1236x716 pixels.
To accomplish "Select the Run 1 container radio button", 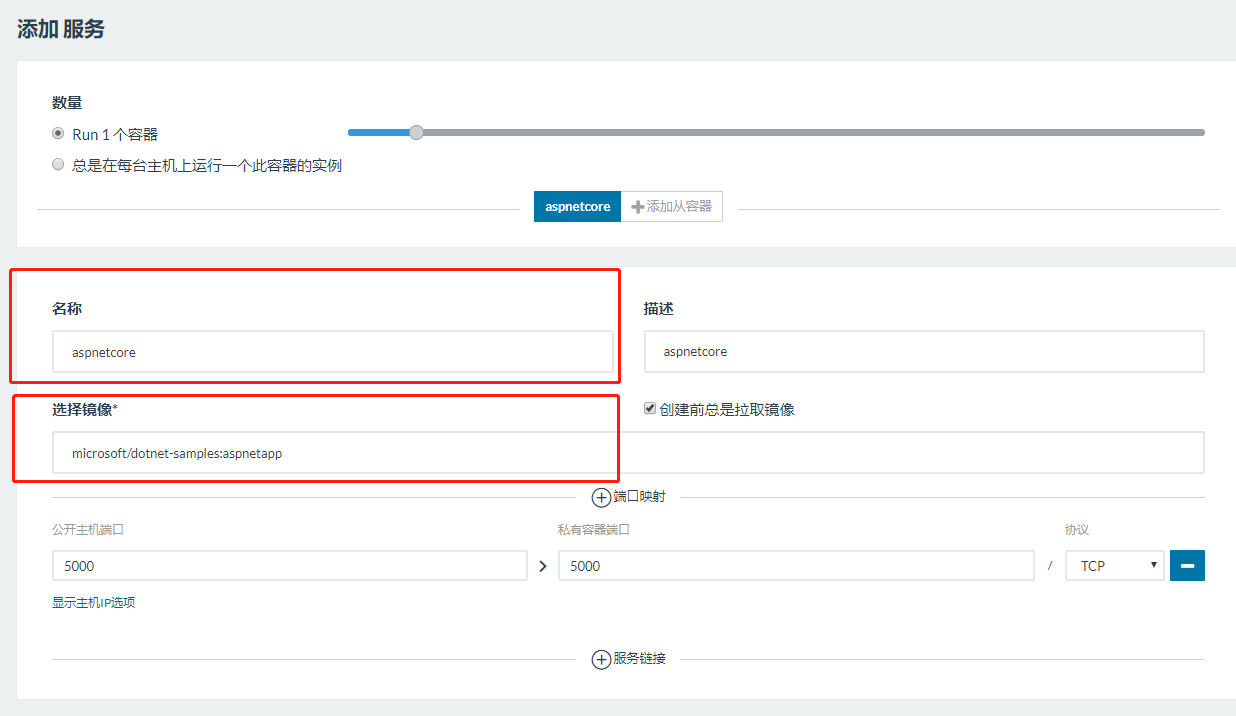I will click(x=58, y=133).
